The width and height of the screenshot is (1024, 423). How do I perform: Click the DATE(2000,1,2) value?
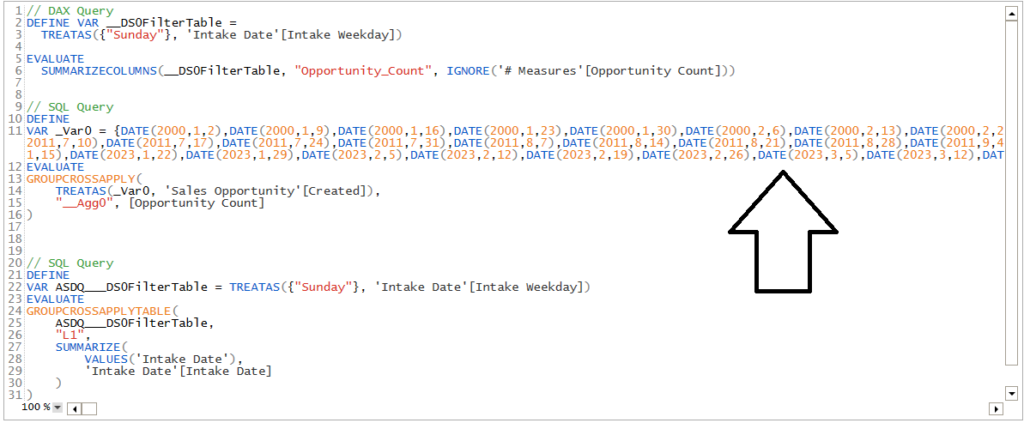pos(172,131)
